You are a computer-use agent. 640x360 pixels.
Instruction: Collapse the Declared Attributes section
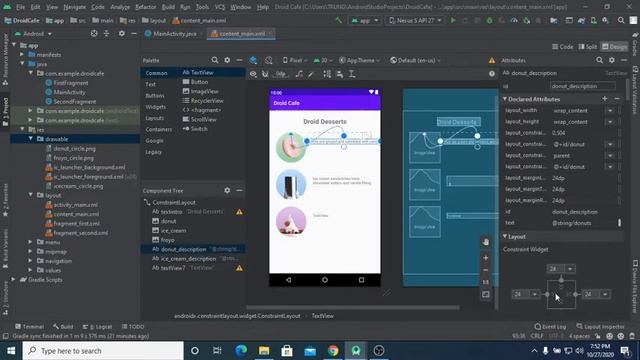click(x=505, y=99)
